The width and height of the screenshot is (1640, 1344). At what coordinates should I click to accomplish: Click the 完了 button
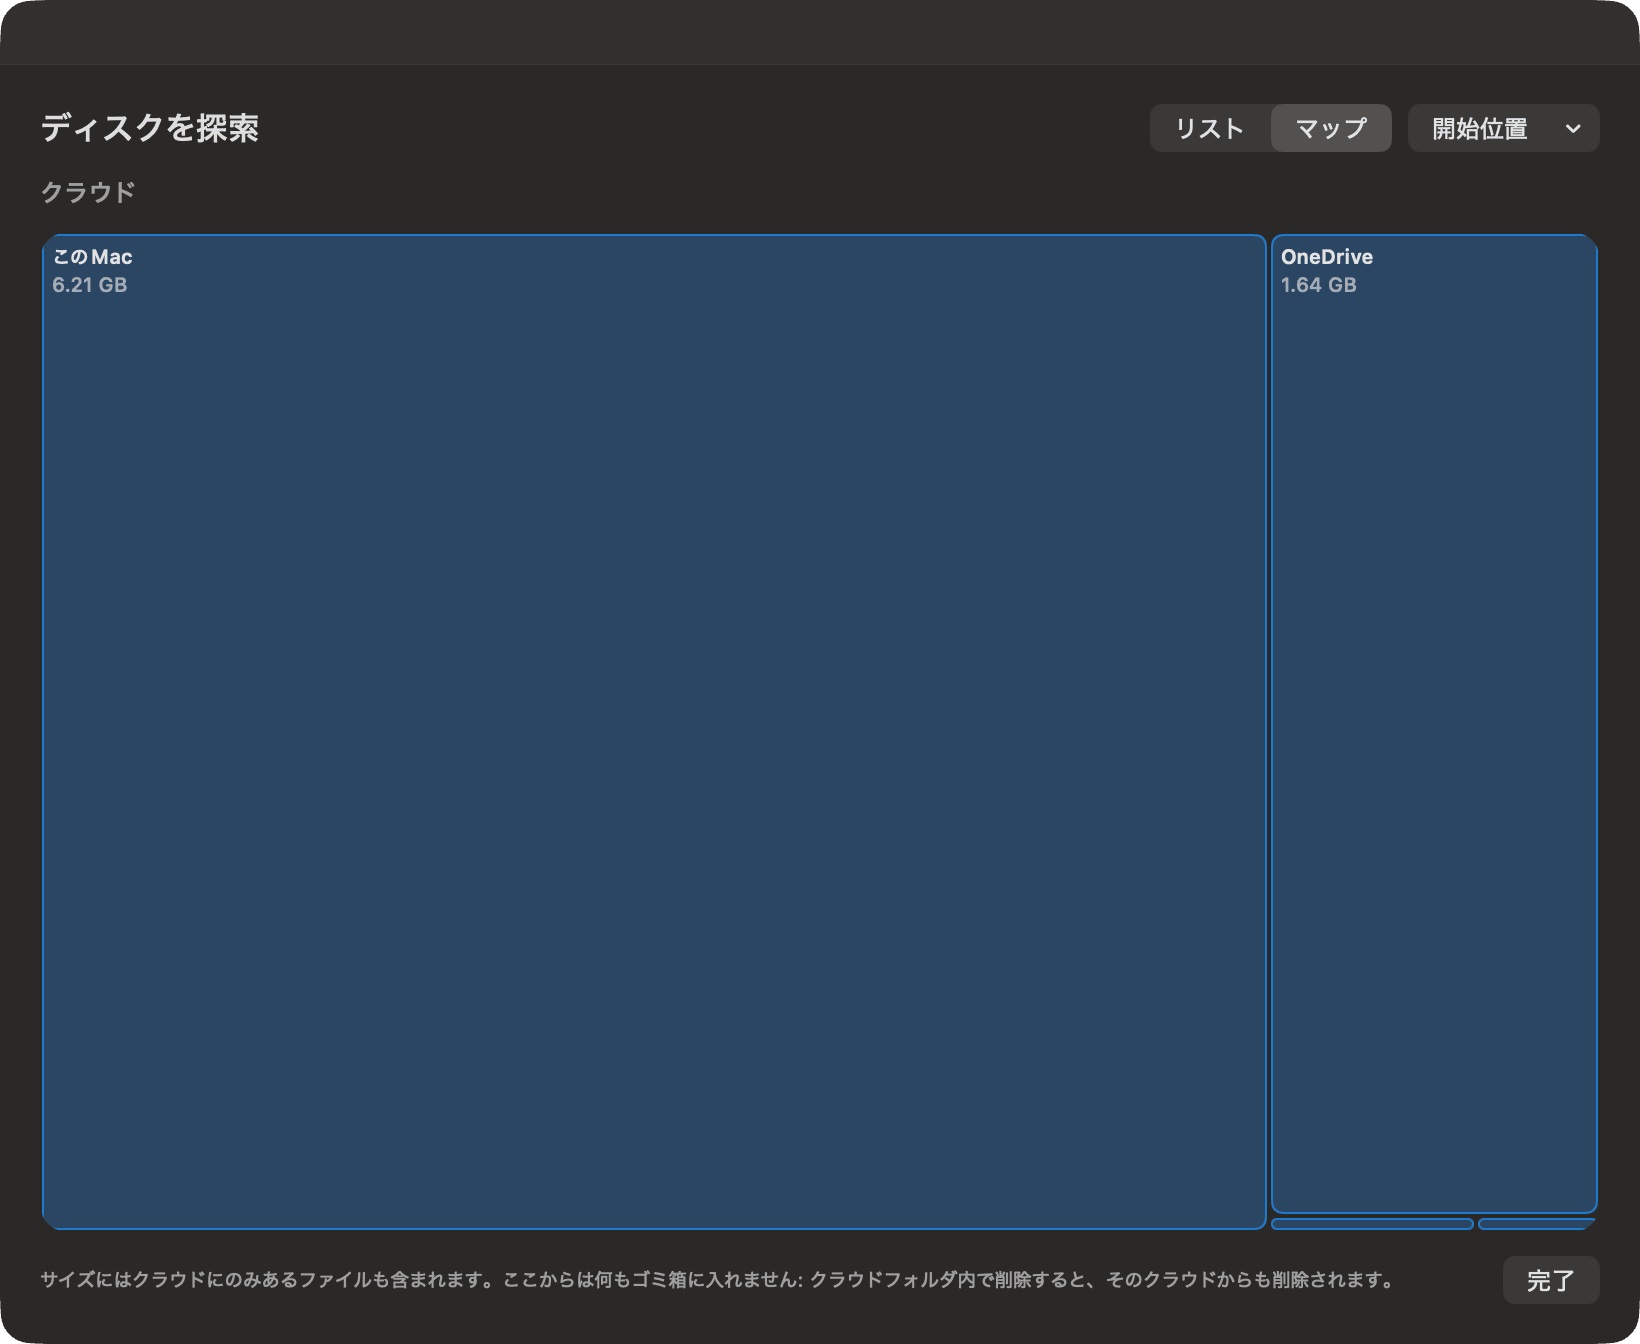[x=1551, y=1280]
